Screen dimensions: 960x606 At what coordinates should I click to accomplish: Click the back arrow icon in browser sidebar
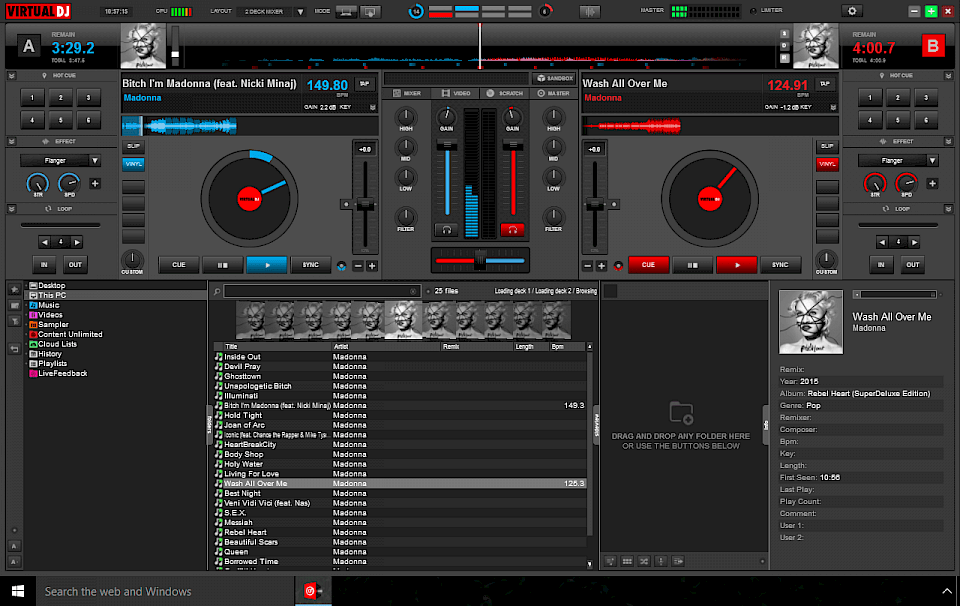click(15, 349)
